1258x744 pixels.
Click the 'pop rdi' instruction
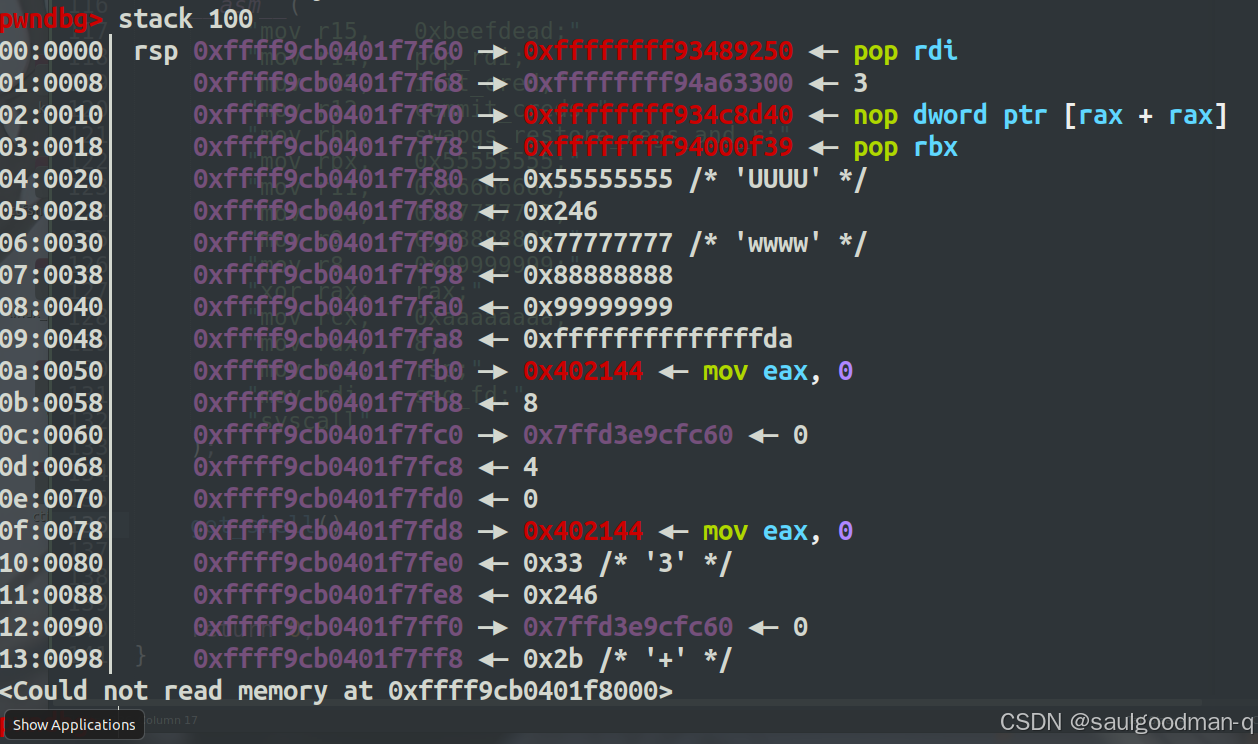tap(905, 51)
